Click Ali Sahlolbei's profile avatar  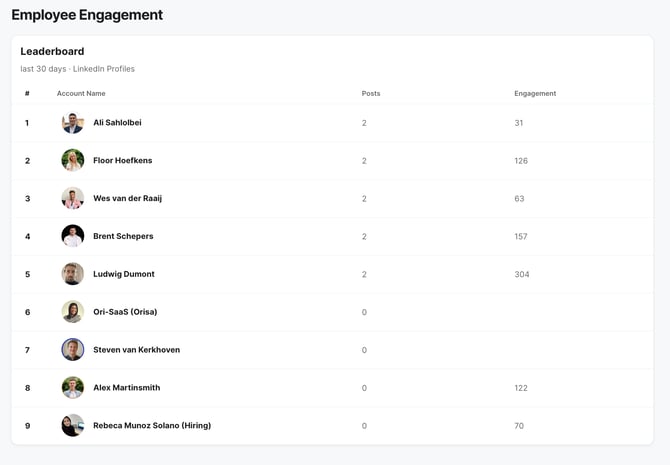(x=73, y=123)
